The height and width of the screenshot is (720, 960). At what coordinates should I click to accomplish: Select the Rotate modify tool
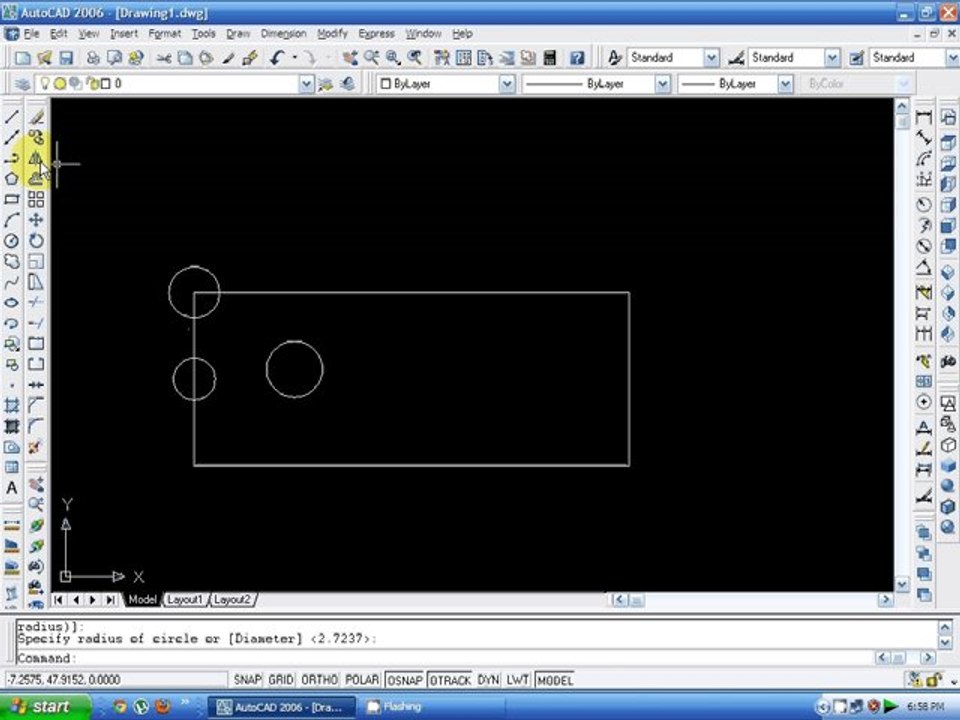tap(36, 241)
